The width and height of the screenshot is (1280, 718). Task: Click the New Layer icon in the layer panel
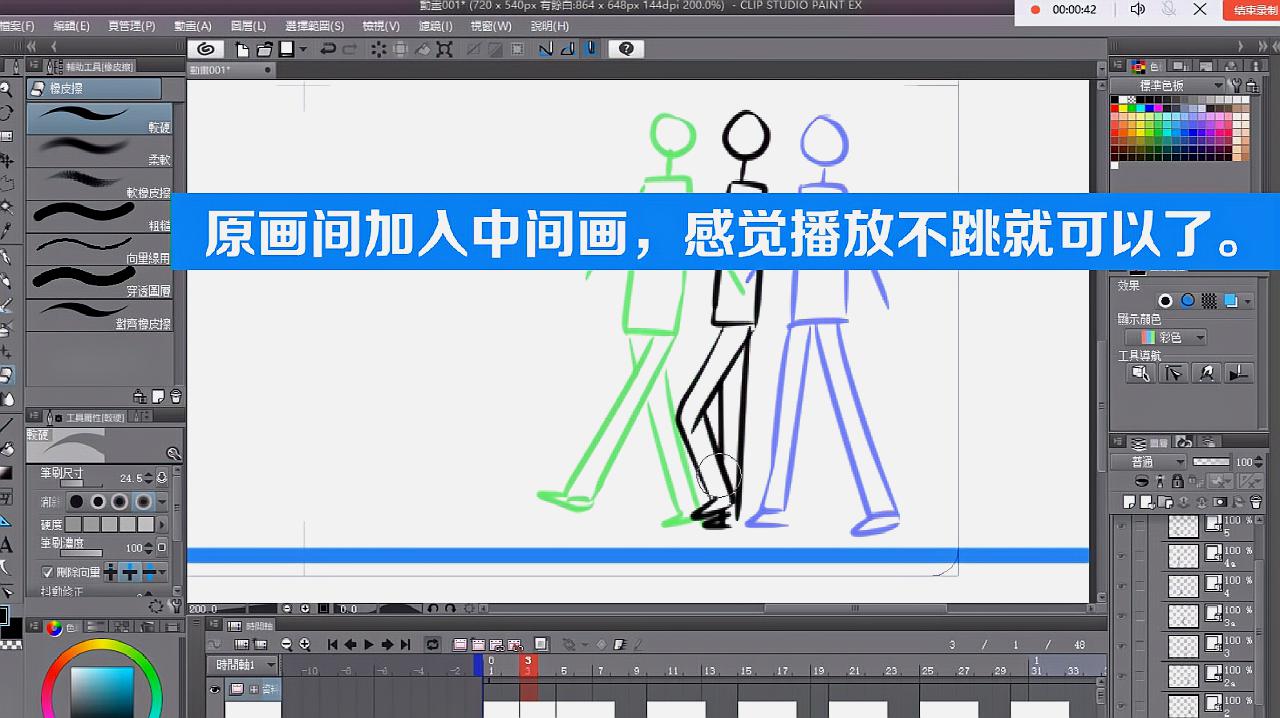pos(1128,500)
